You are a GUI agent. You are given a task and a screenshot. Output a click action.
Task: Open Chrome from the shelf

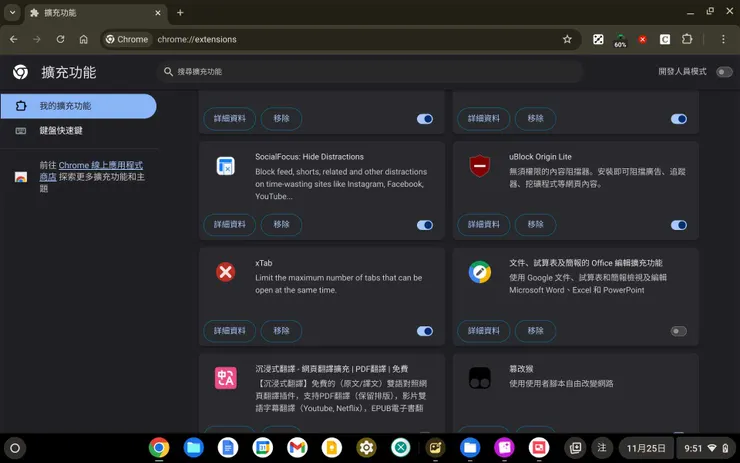(x=159, y=447)
